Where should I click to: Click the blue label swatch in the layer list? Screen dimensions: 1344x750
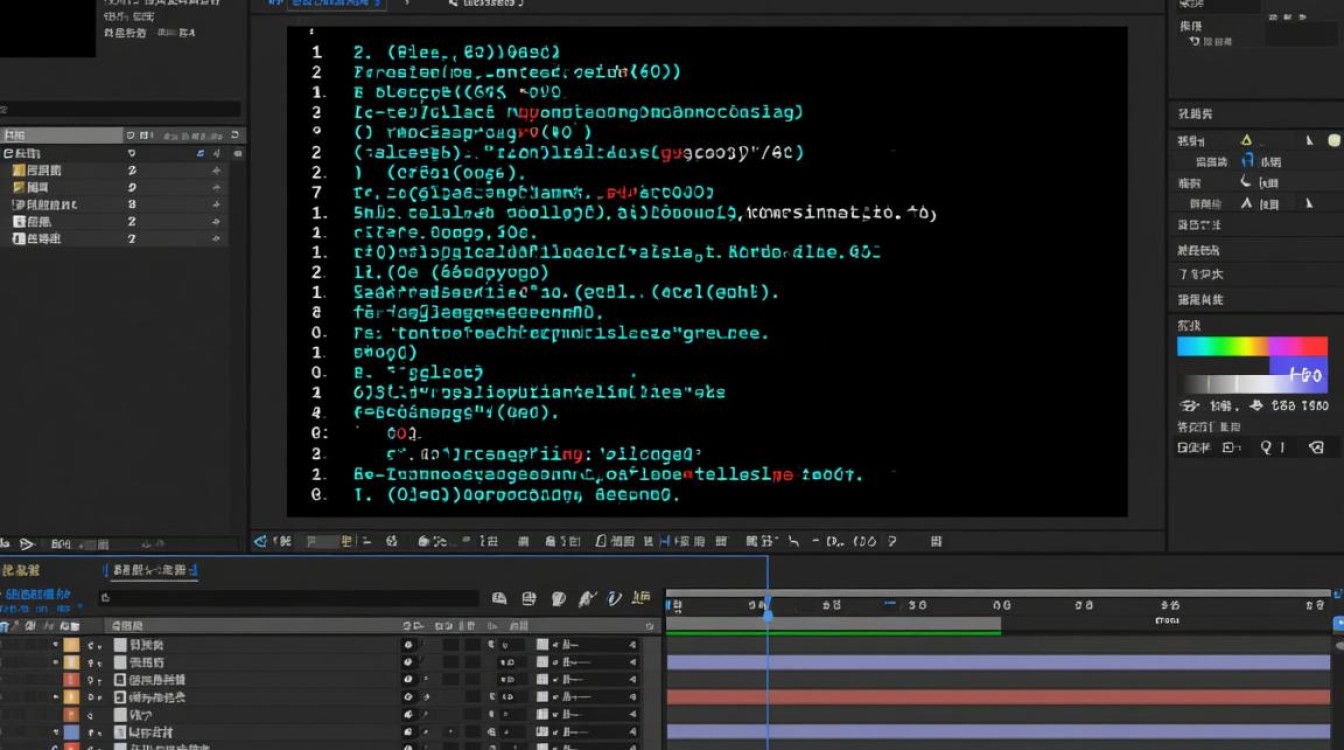tap(72, 732)
